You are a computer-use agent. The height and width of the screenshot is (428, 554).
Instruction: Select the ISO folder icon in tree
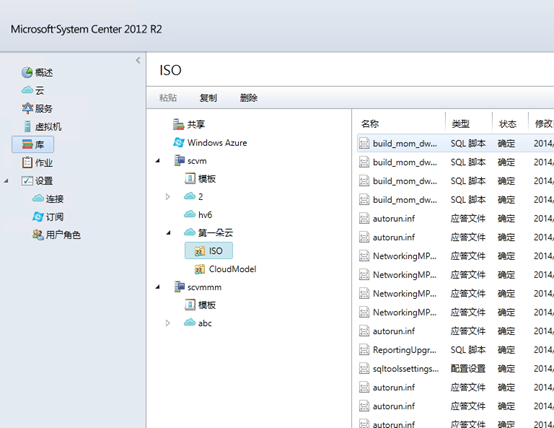pos(200,251)
